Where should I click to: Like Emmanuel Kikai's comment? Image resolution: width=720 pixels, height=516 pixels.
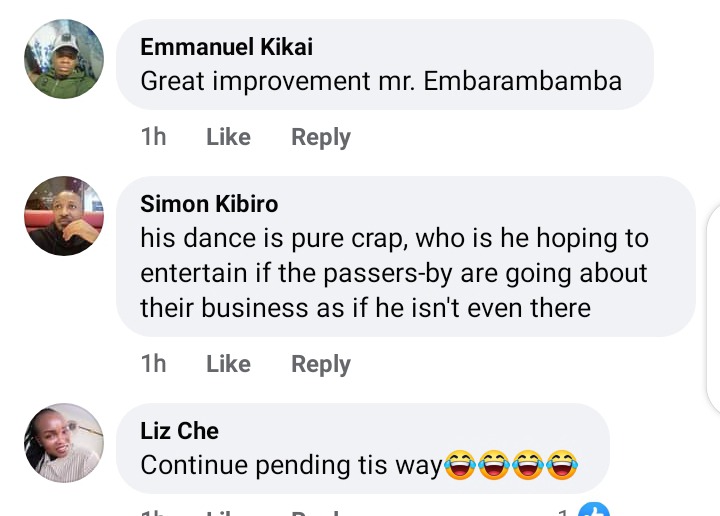point(228,137)
